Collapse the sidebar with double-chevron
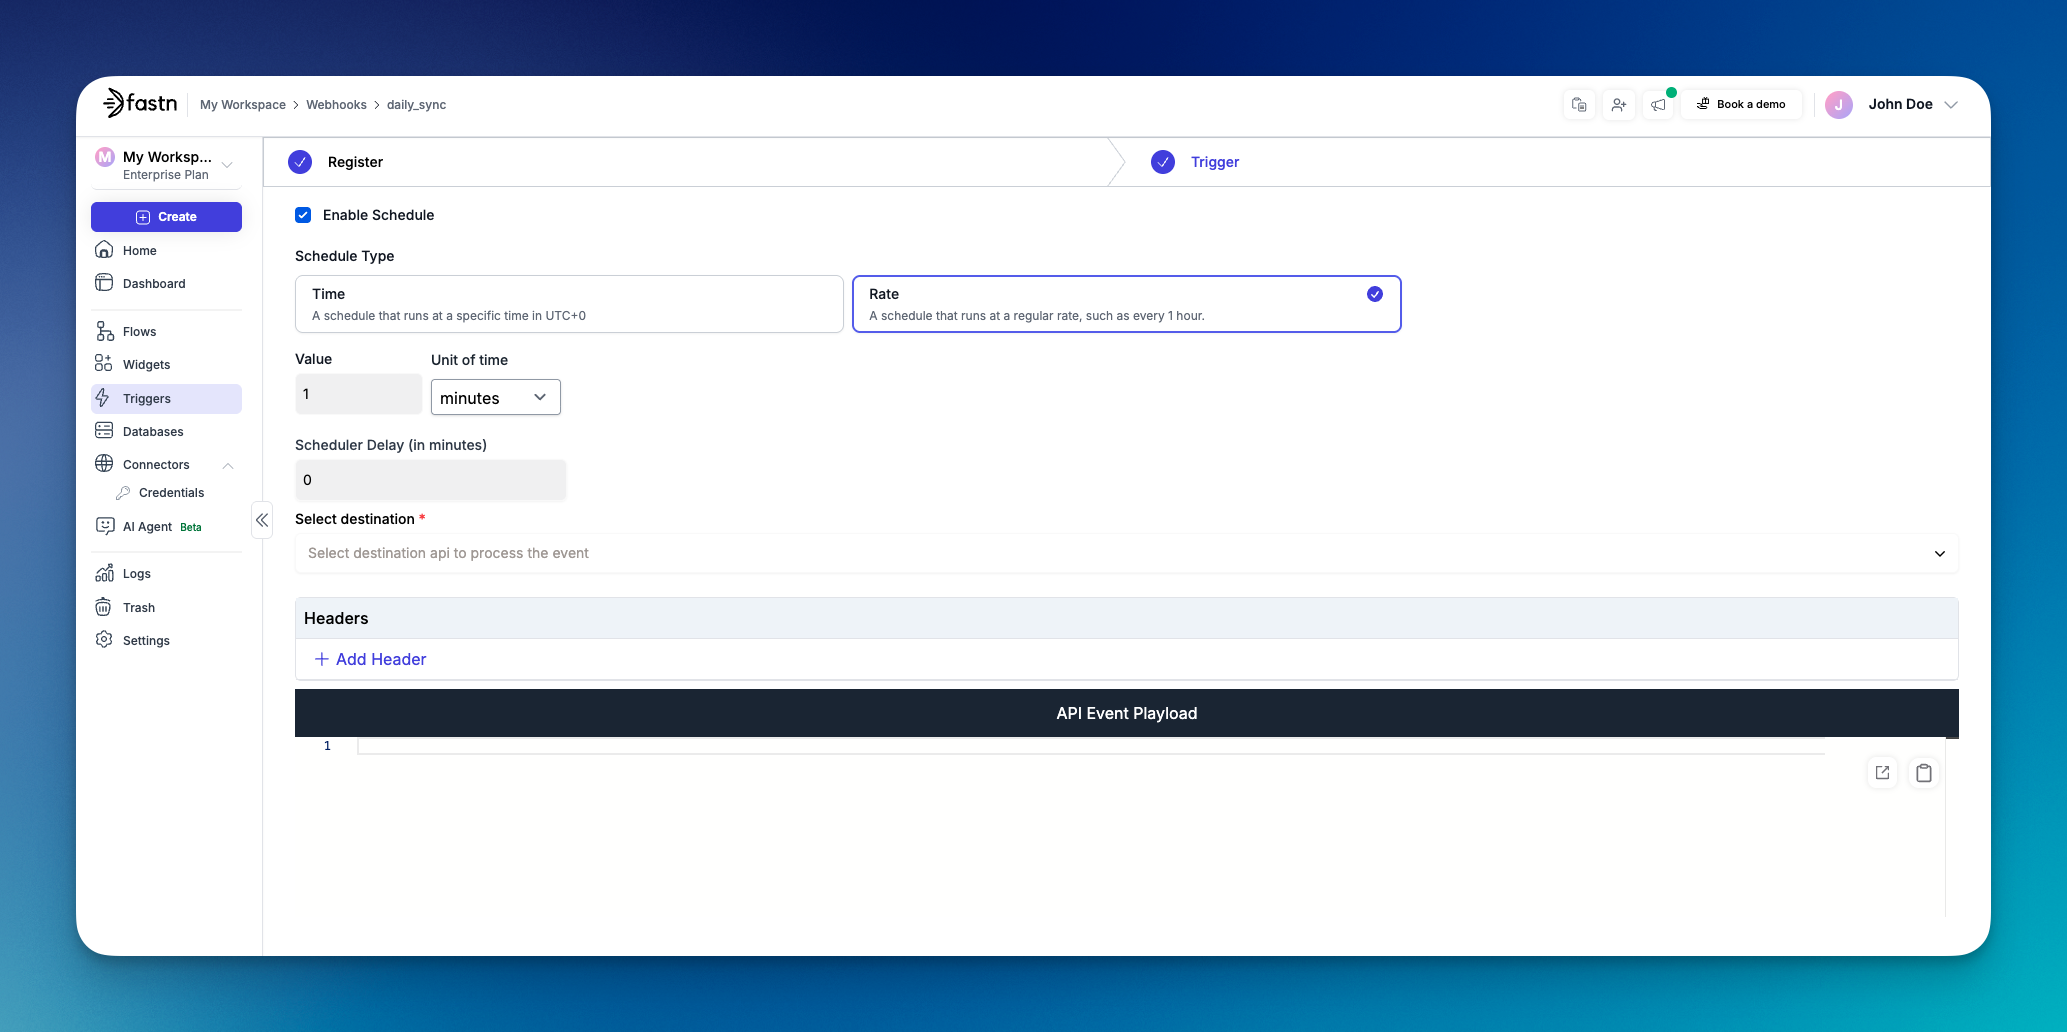This screenshot has width=2067, height=1032. coord(262,520)
